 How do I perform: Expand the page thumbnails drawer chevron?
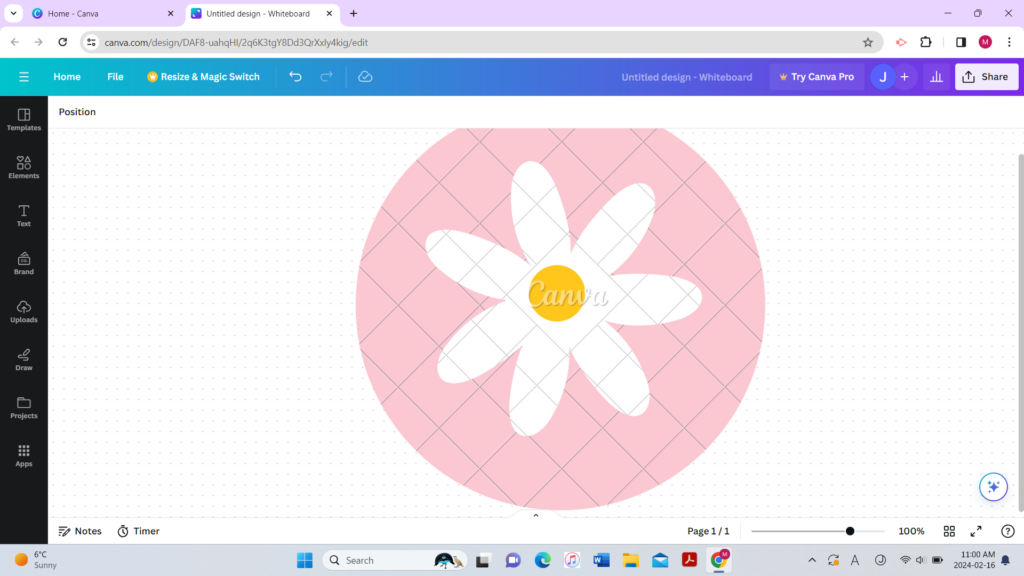click(x=536, y=515)
